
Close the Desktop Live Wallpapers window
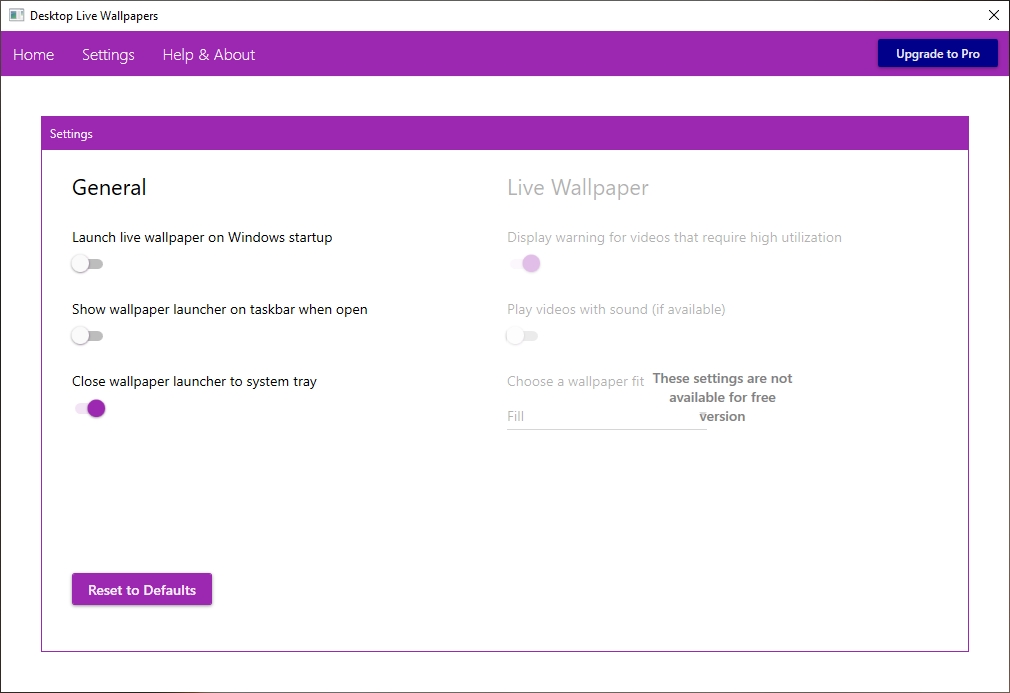pyautogui.click(x=993, y=15)
